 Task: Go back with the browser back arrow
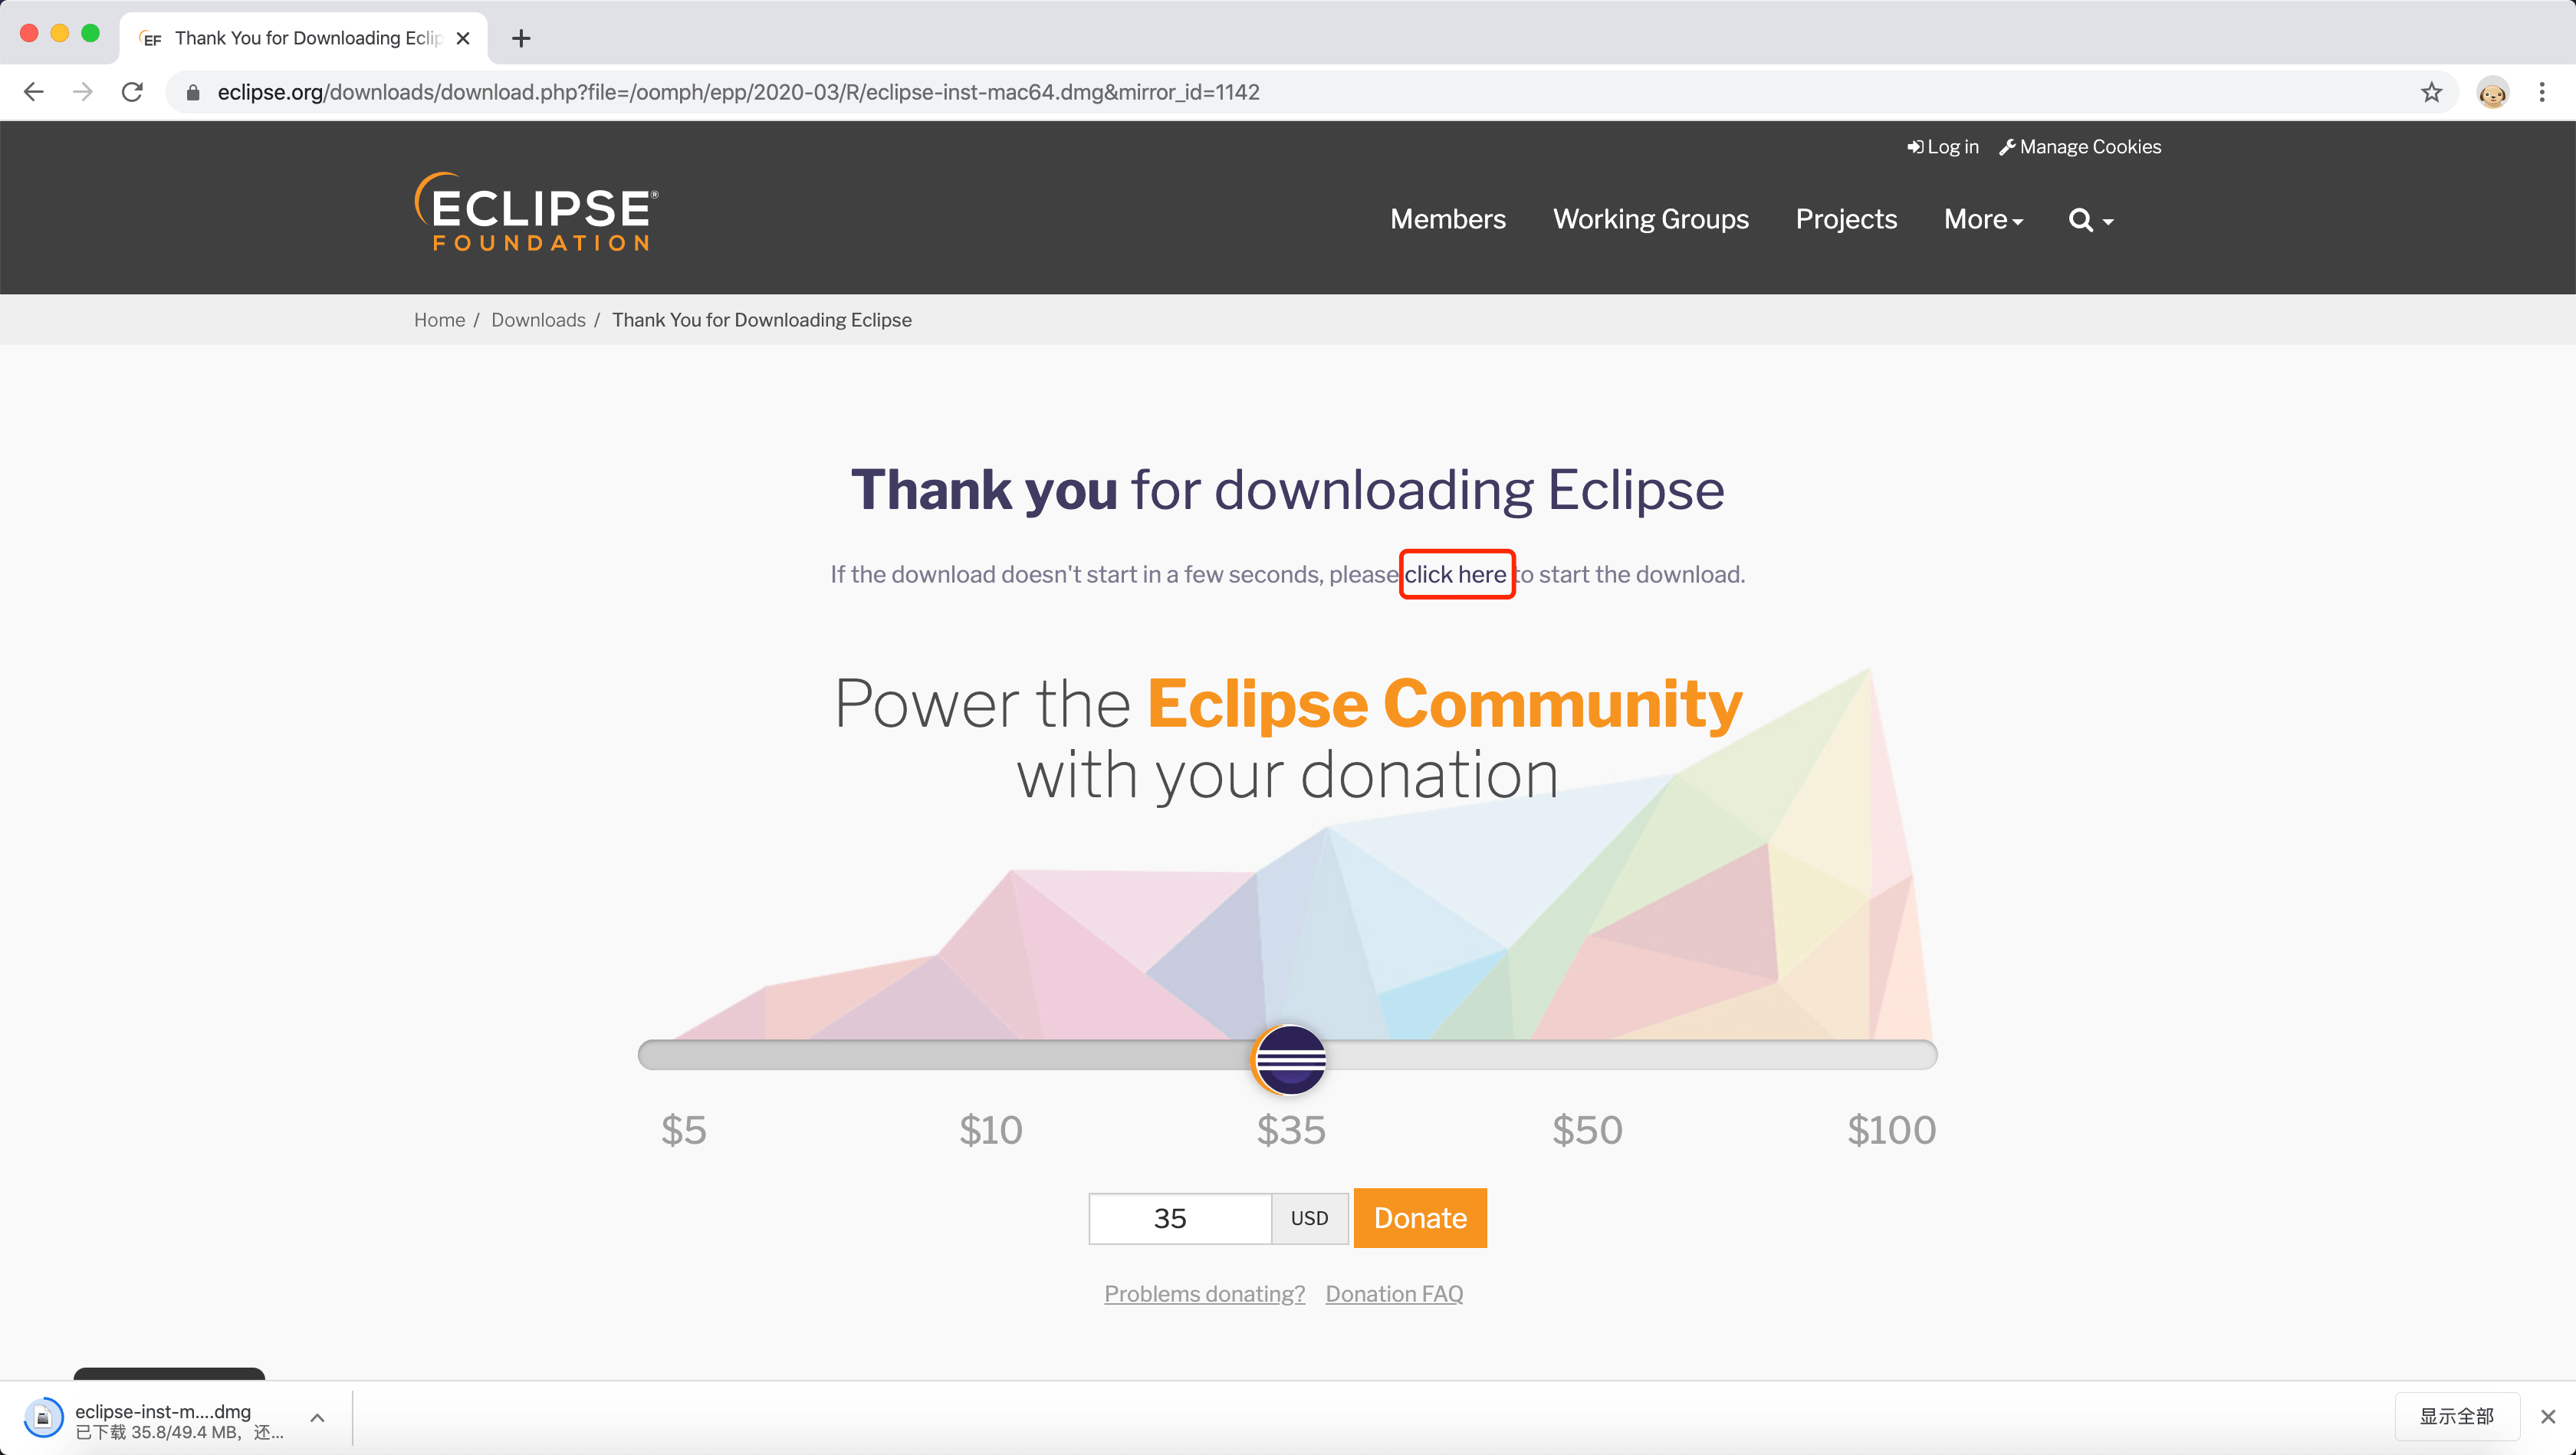click(x=34, y=92)
